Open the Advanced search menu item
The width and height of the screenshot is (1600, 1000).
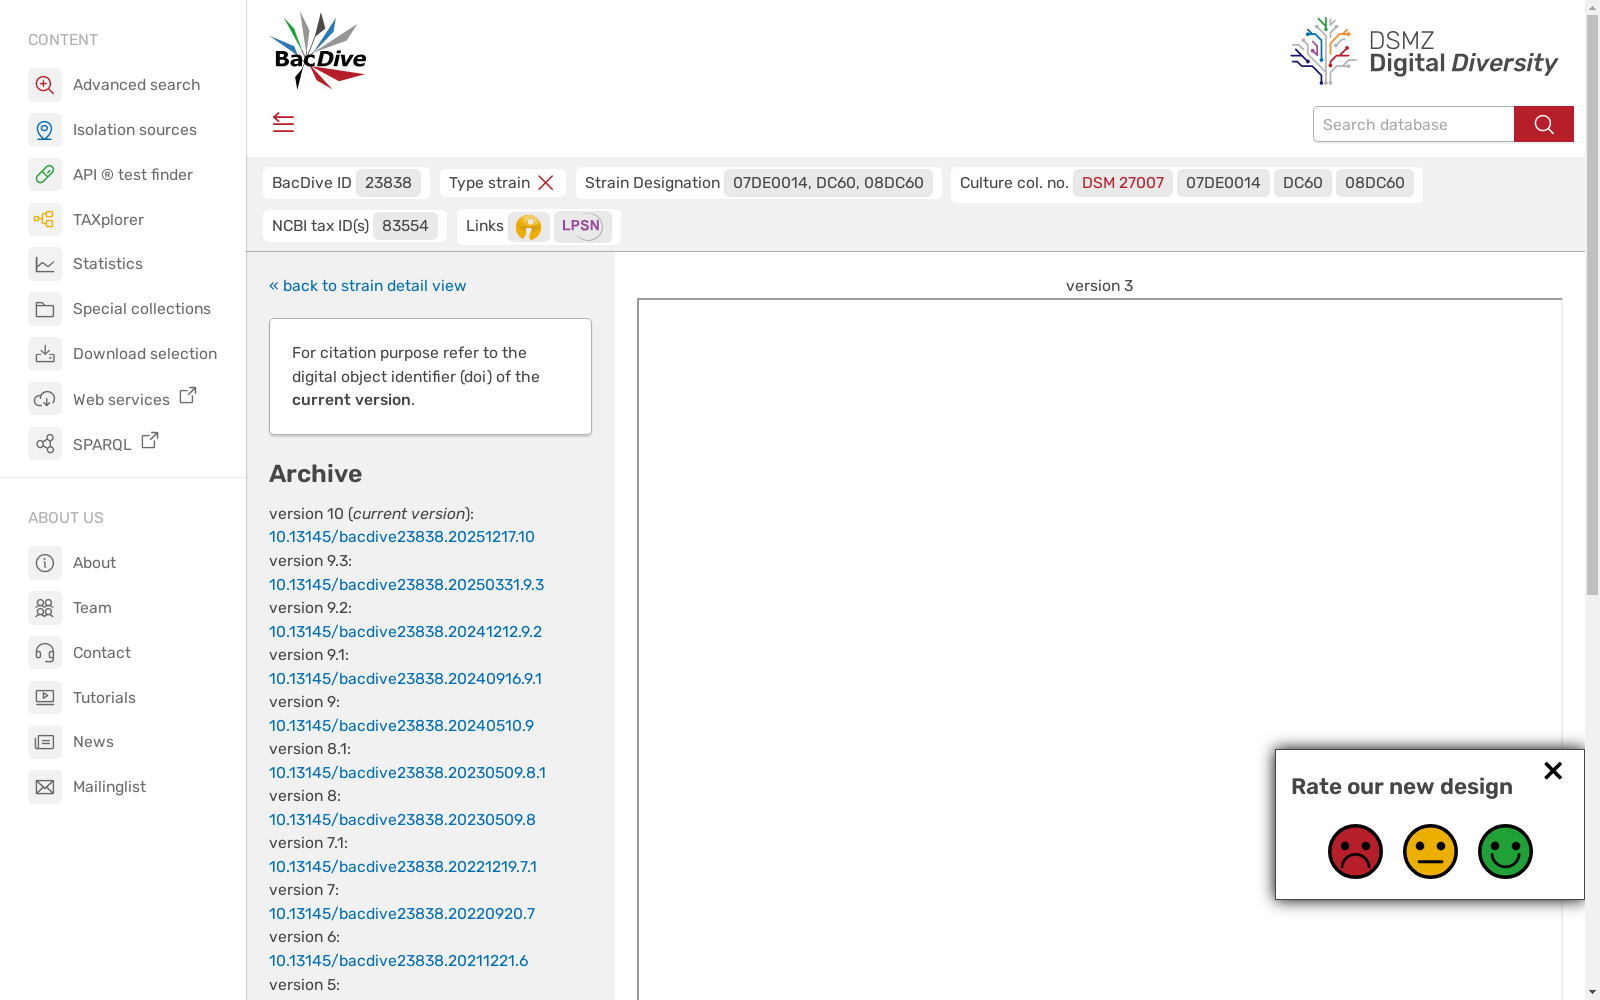click(x=136, y=85)
